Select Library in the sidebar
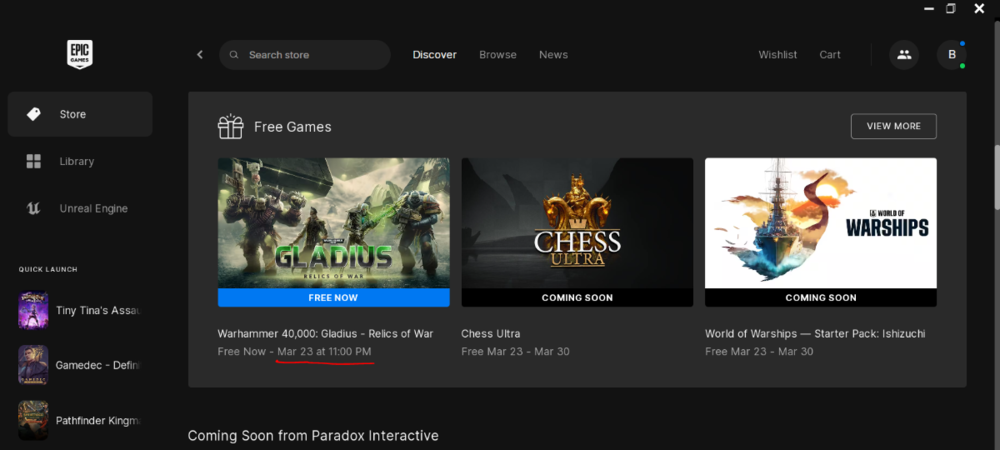The height and width of the screenshot is (450, 1000). (80, 161)
